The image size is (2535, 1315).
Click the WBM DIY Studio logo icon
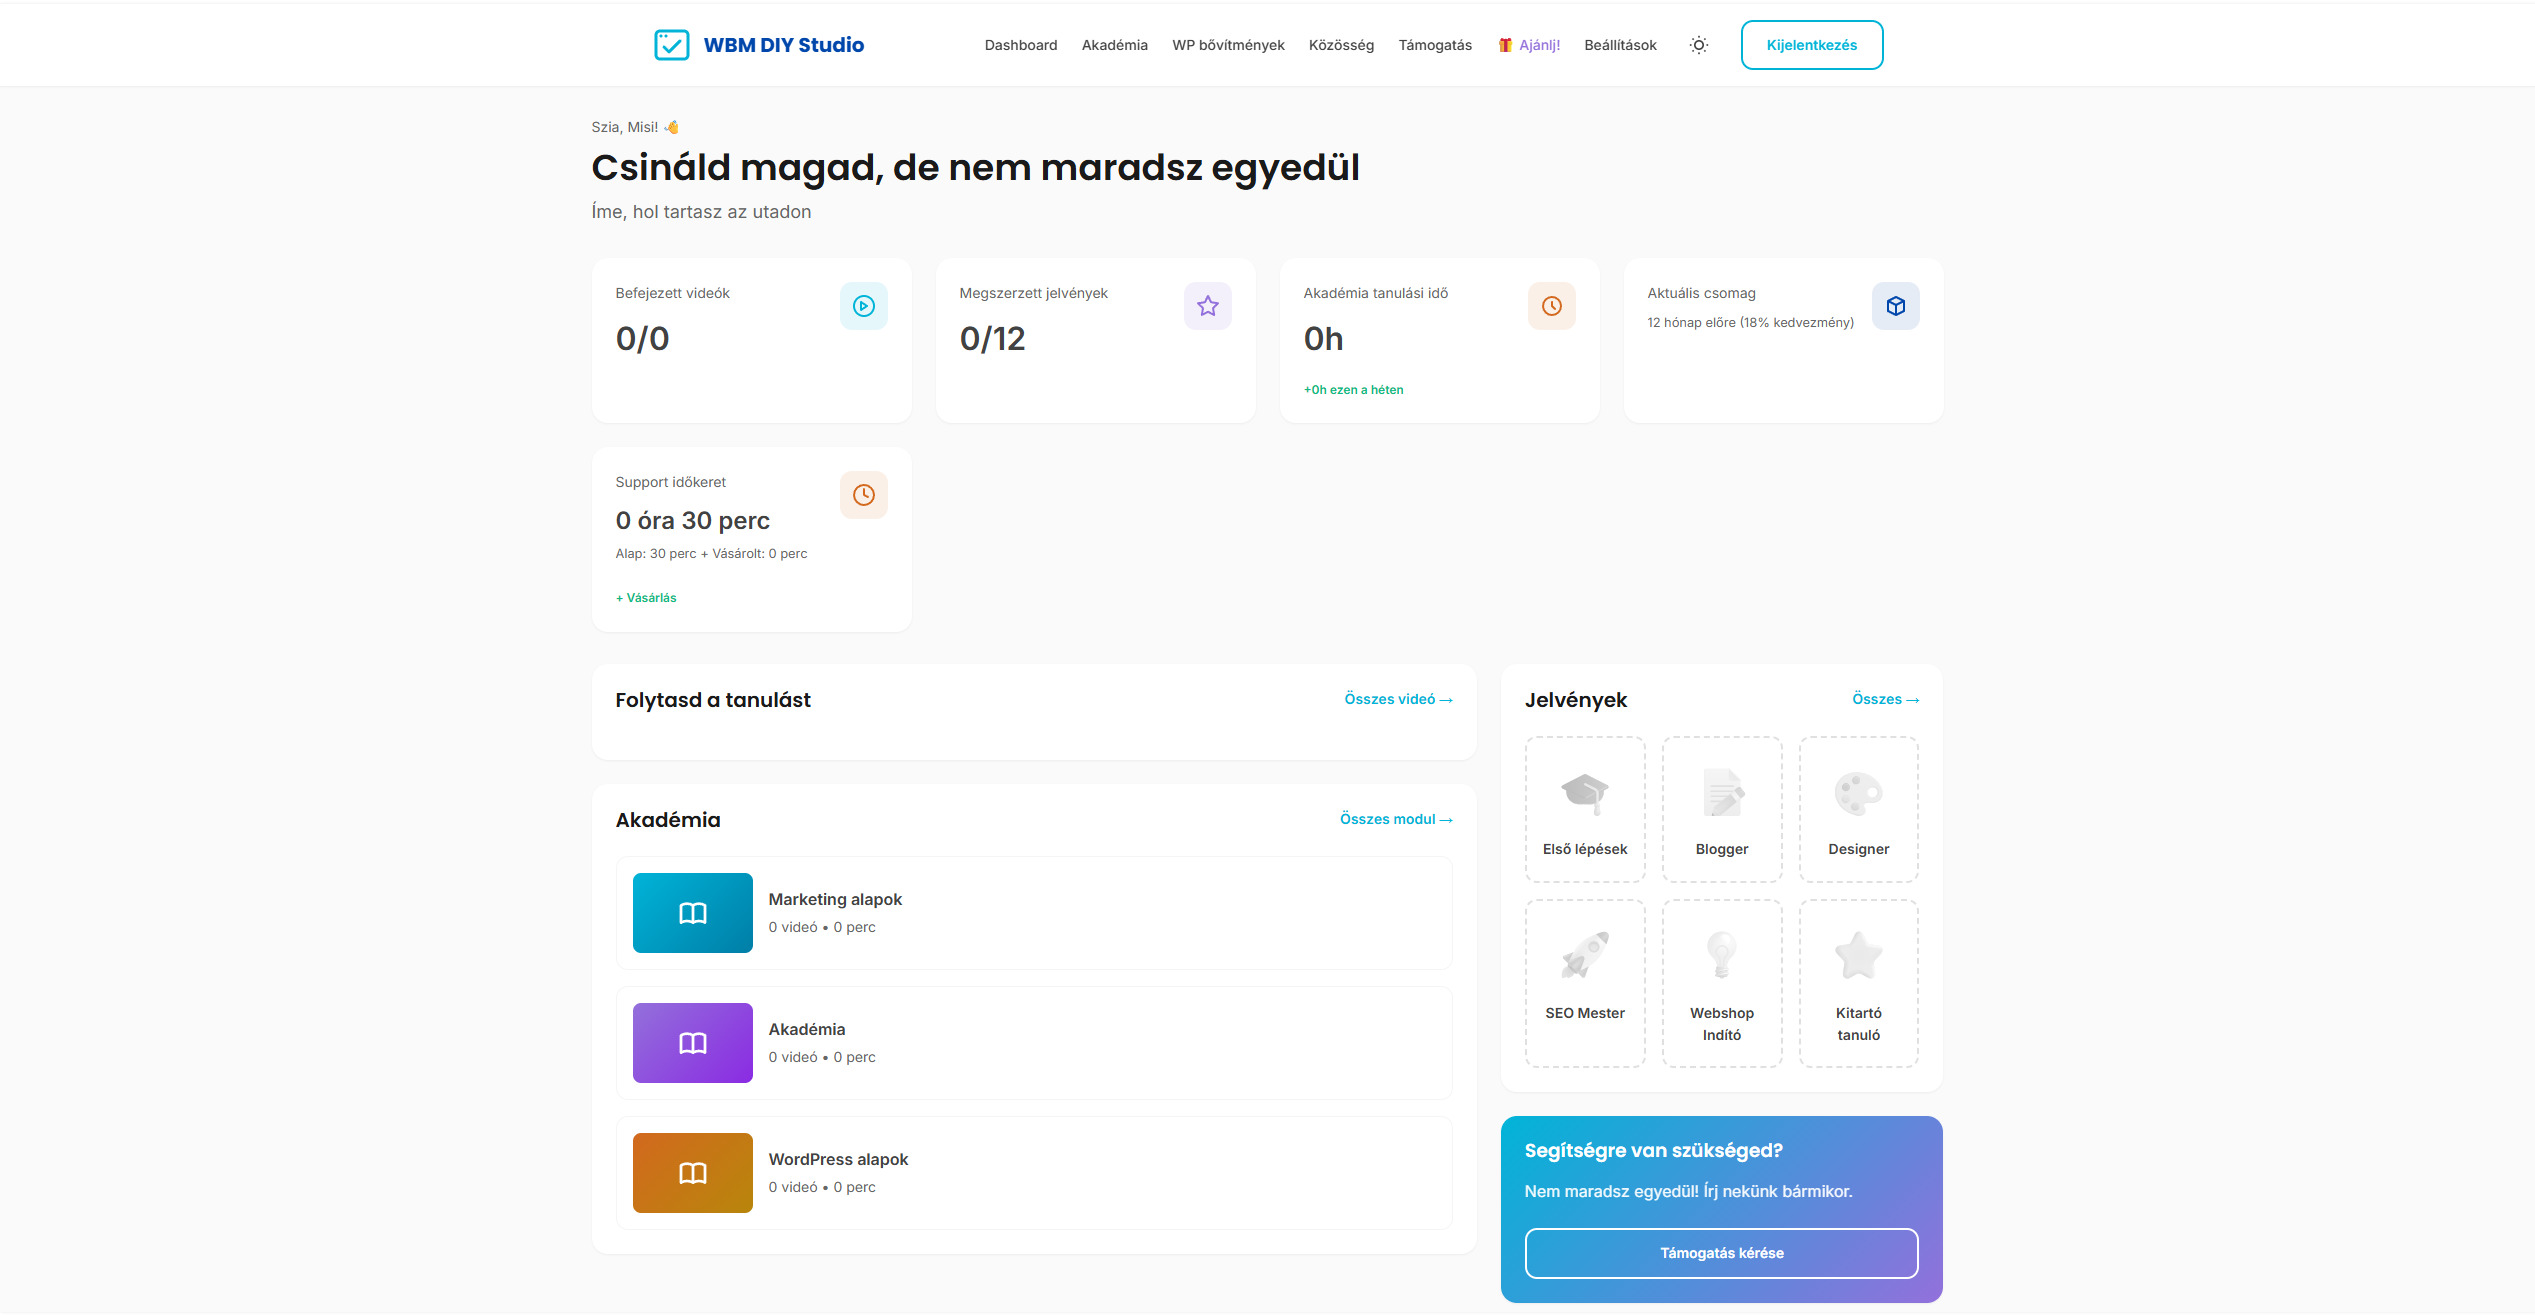click(x=672, y=44)
